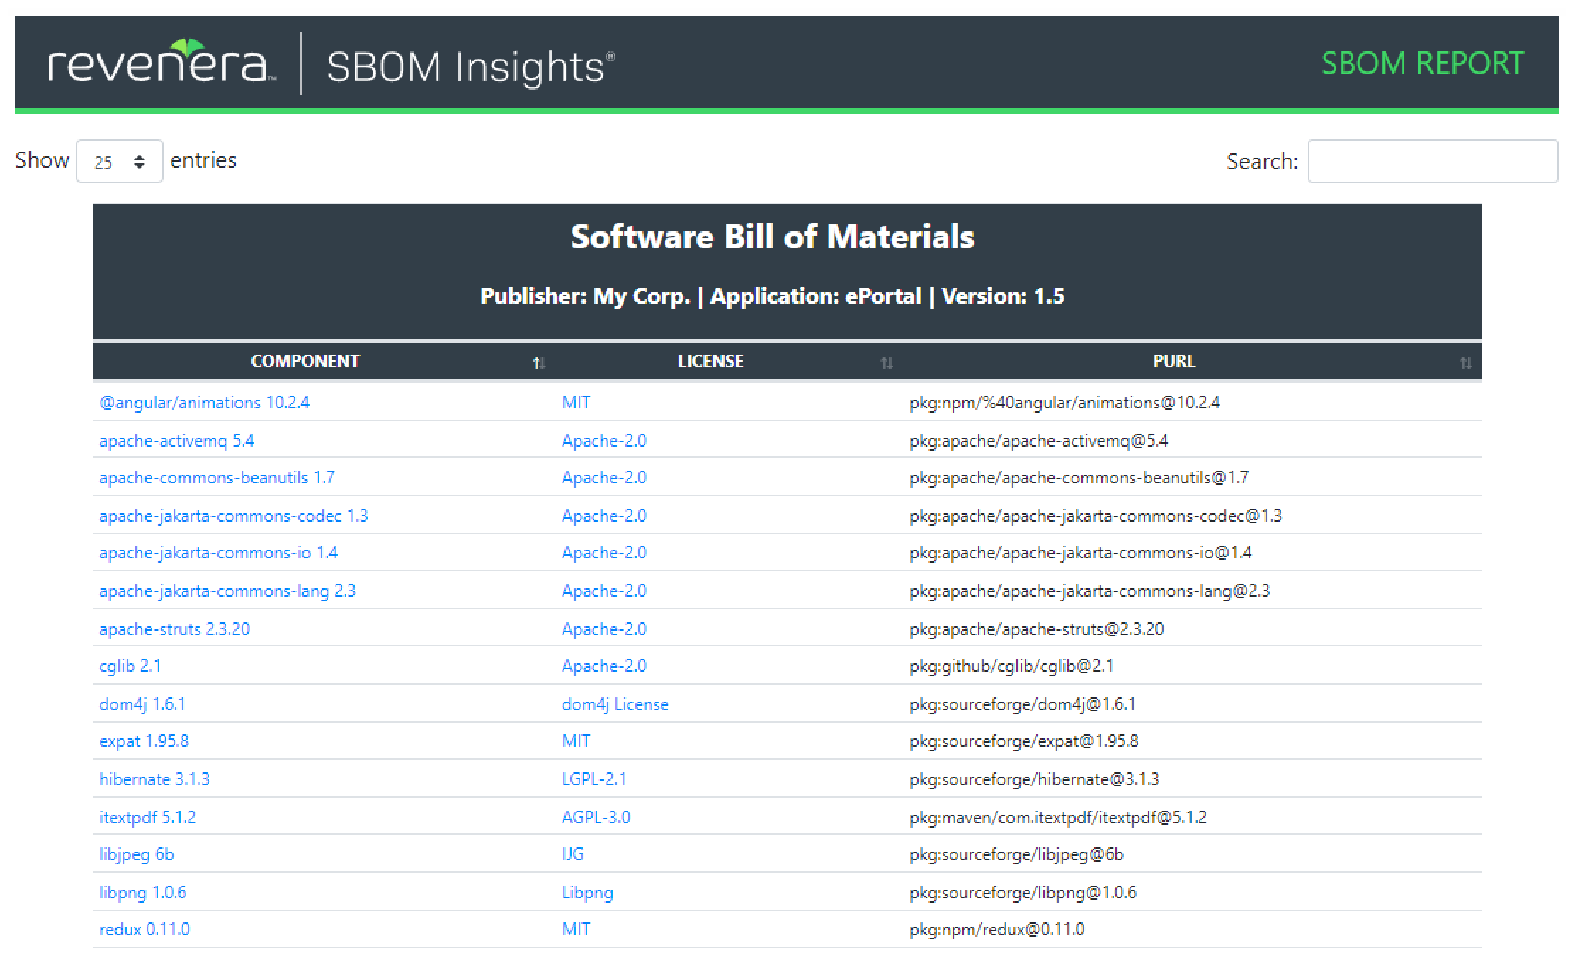Screen dimensions: 1580x959
Task: Click the SBOM REPORT heading
Action: (x=1422, y=63)
